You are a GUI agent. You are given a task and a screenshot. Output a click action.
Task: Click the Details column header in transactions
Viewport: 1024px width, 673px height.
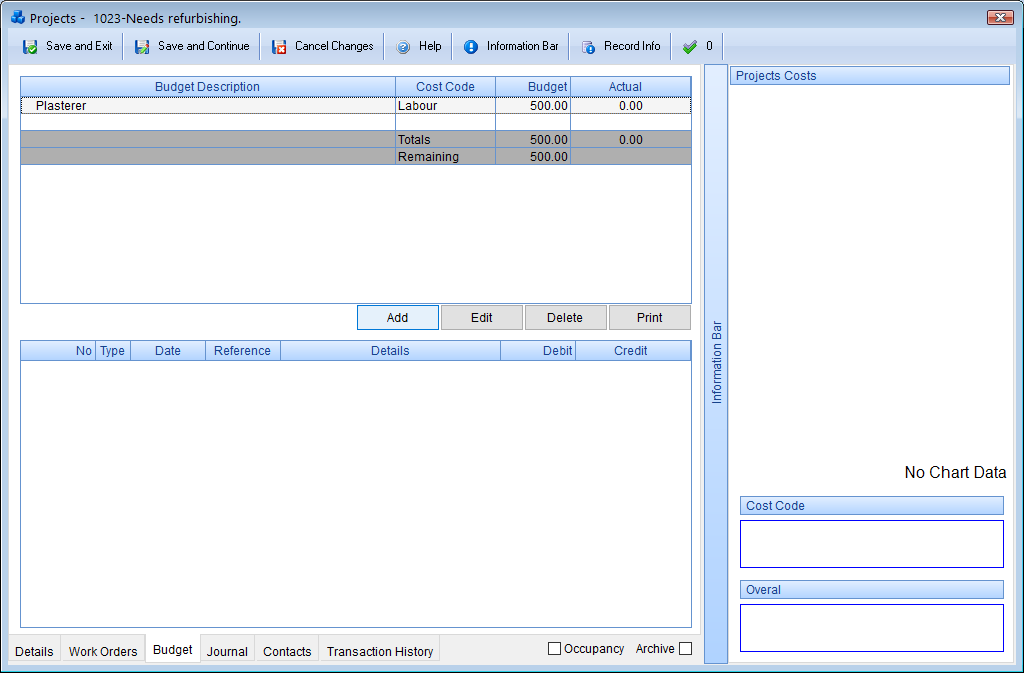tap(390, 351)
